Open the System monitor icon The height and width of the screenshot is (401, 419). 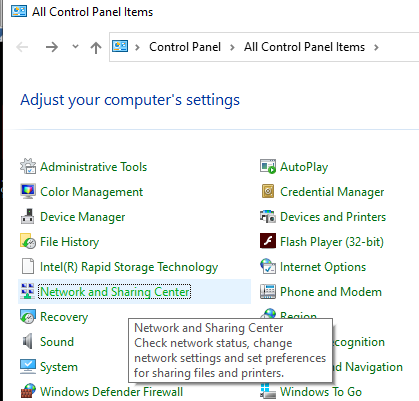[x=28, y=366]
